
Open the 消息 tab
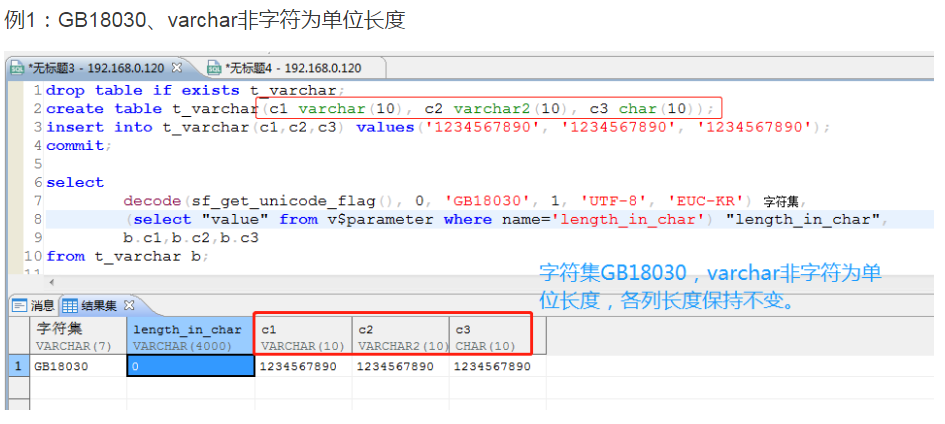click(34, 306)
